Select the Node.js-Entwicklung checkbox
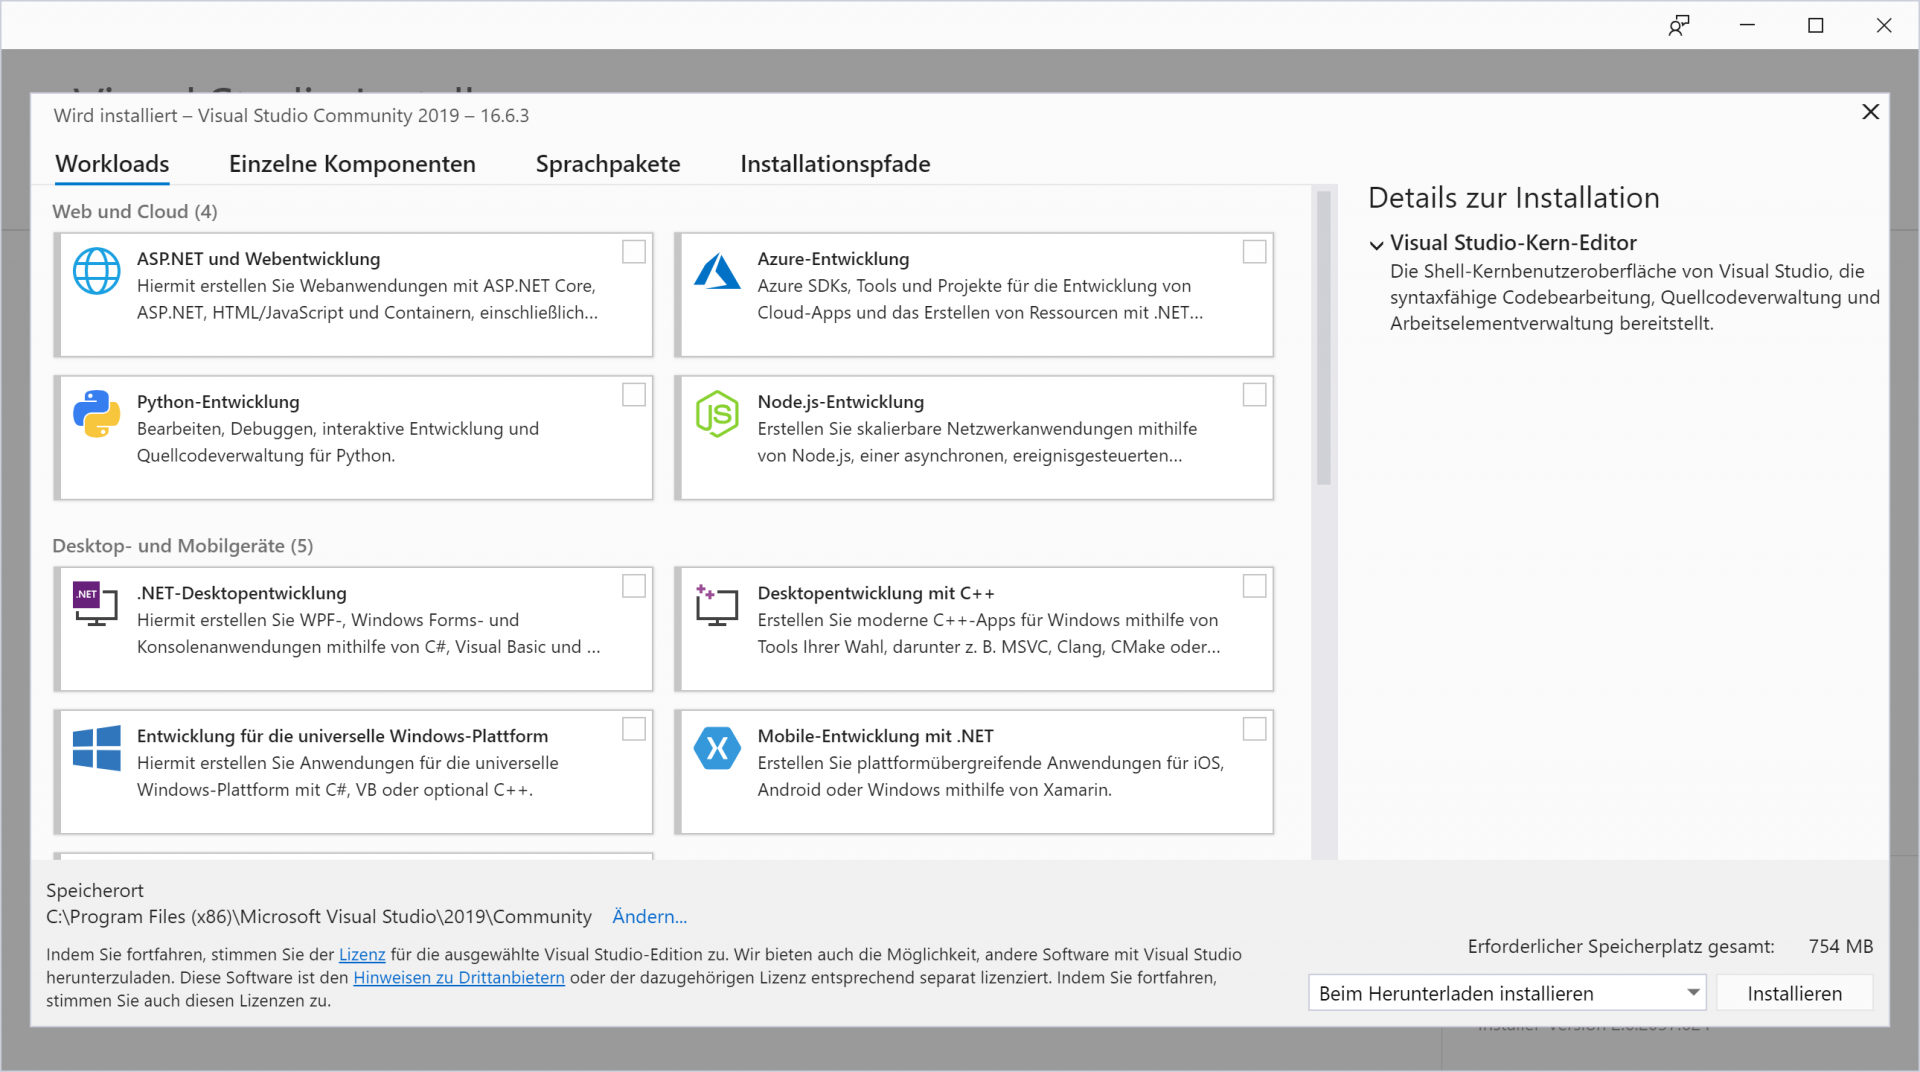 [x=1254, y=395]
